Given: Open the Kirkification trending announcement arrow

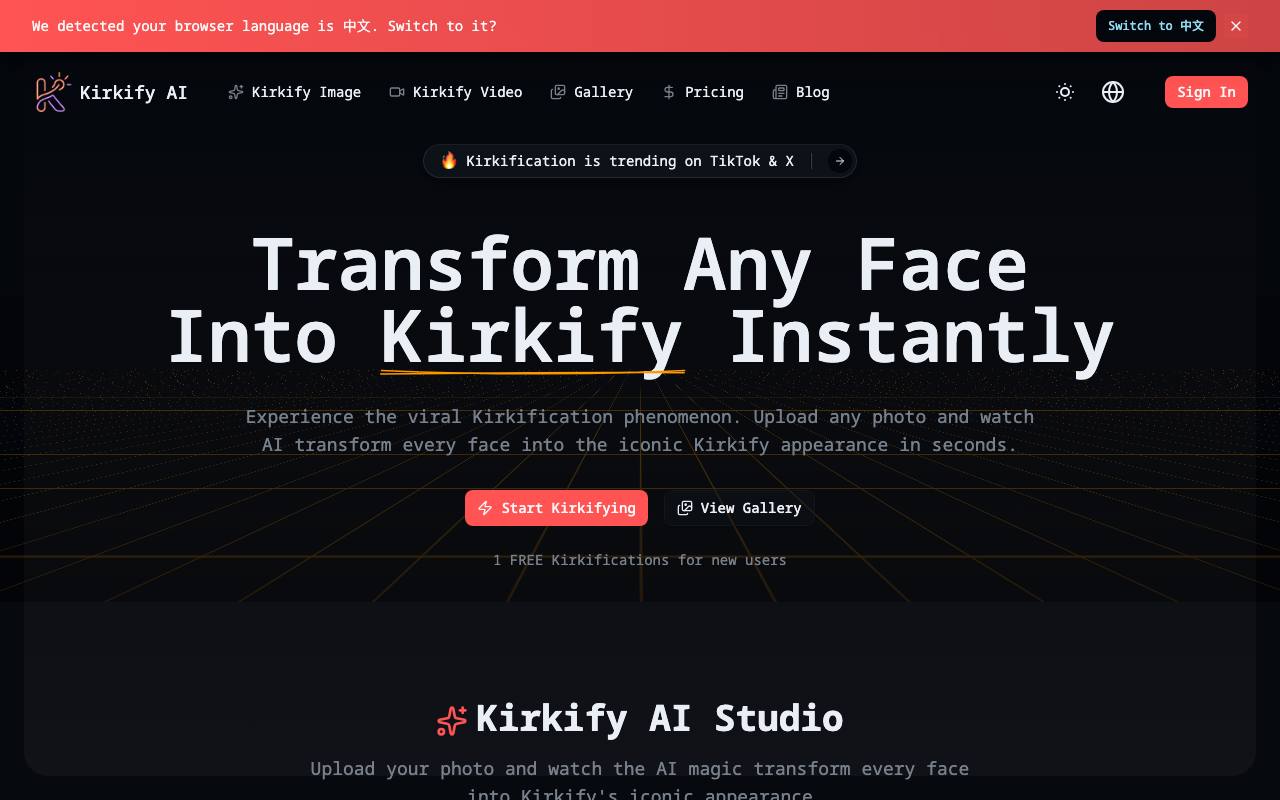Looking at the screenshot, I should (839, 161).
